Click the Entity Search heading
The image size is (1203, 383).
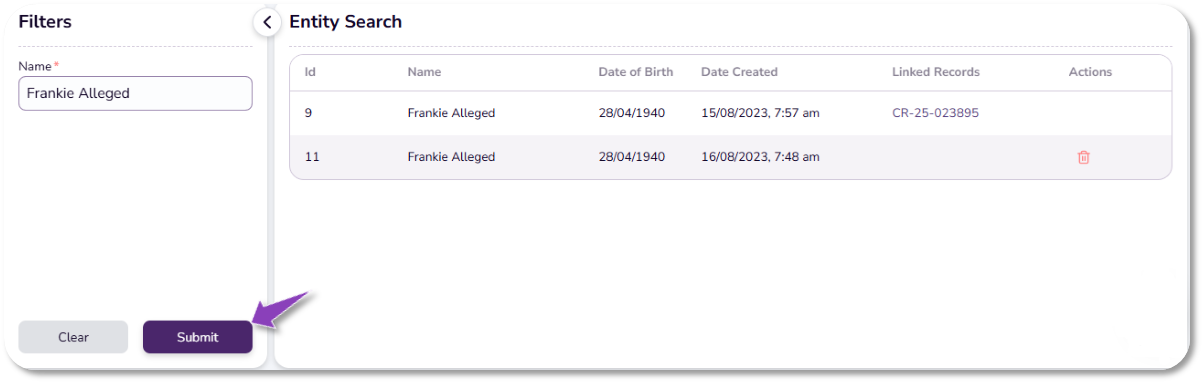pyautogui.click(x=345, y=22)
